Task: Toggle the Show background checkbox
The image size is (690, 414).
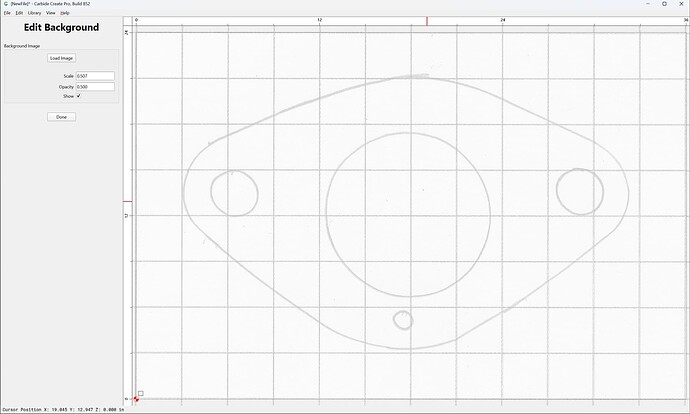Action: pos(79,96)
